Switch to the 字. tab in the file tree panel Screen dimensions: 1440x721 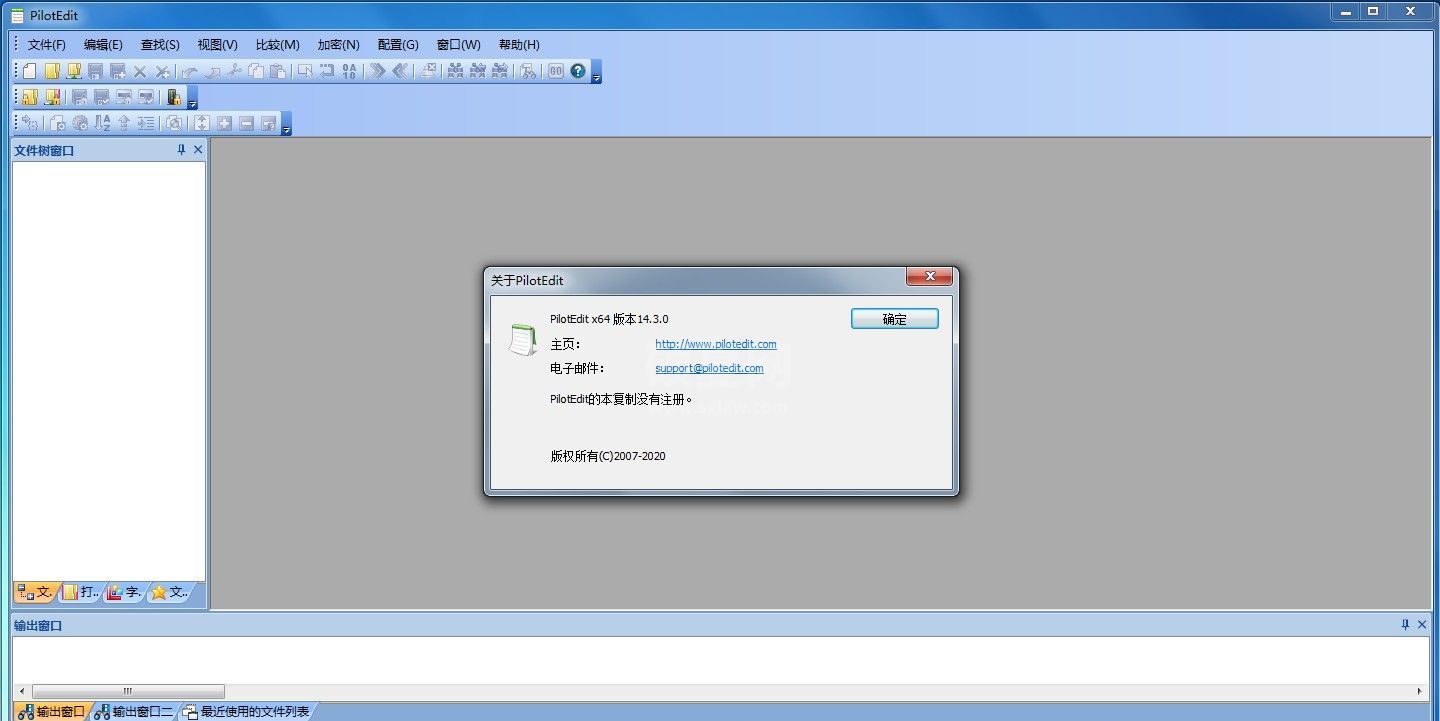pos(125,592)
